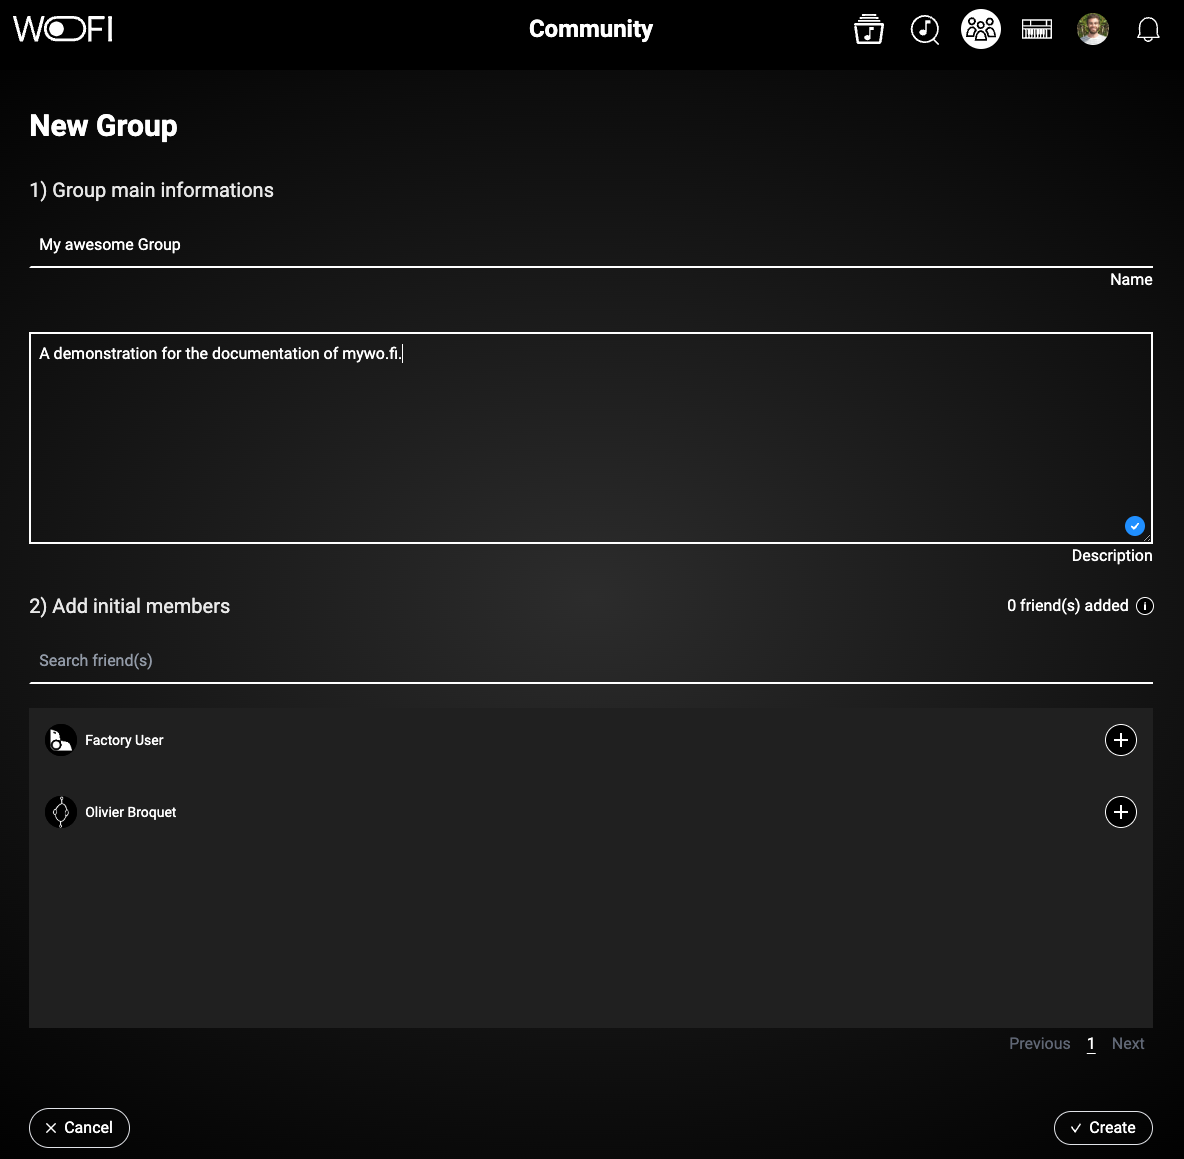This screenshot has height=1159, width=1184.
Task: Click into the Description text area
Action: pyautogui.click(x=590, y=440)
